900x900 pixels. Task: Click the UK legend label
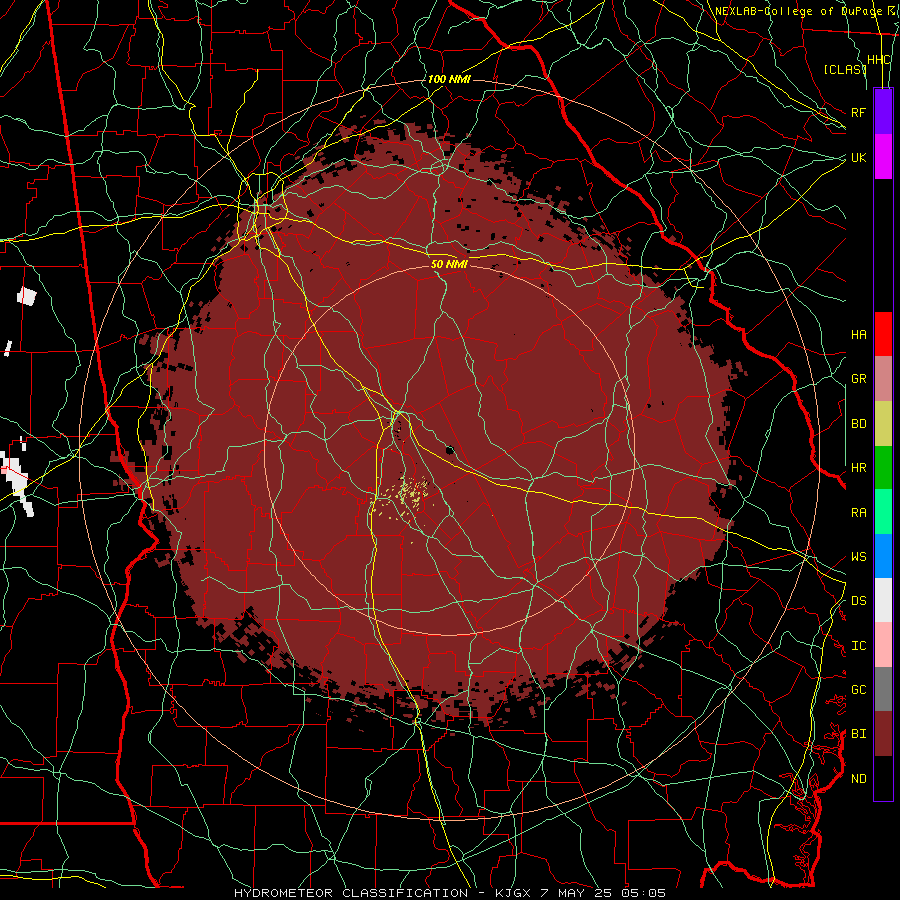858,157
